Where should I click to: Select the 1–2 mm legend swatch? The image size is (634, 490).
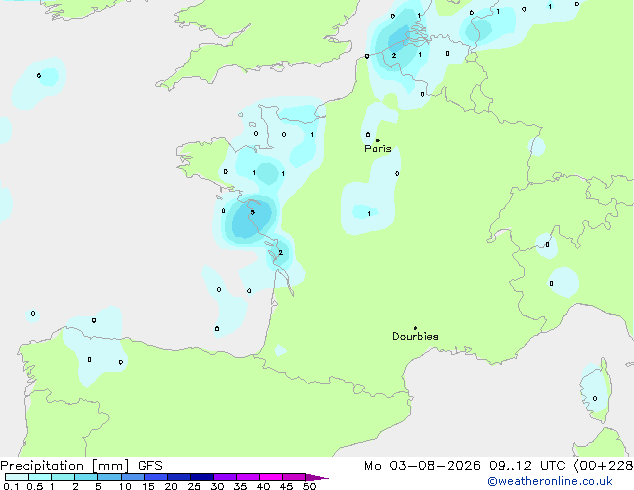63,477
